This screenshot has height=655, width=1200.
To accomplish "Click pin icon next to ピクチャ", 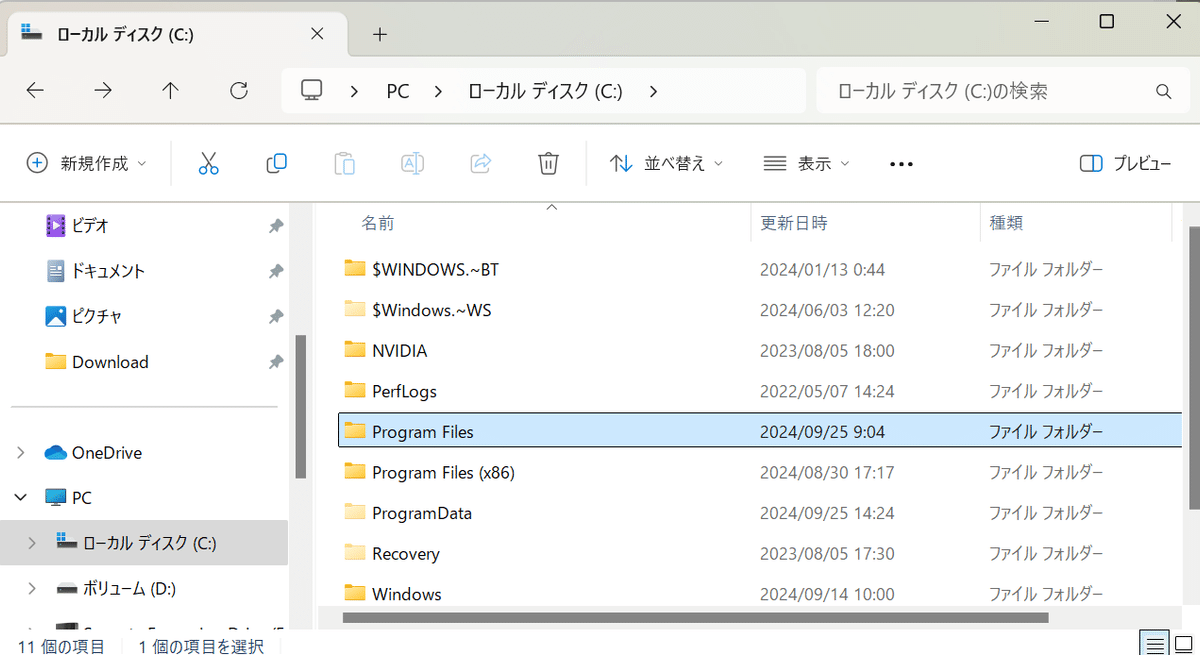I will point(275,317).
